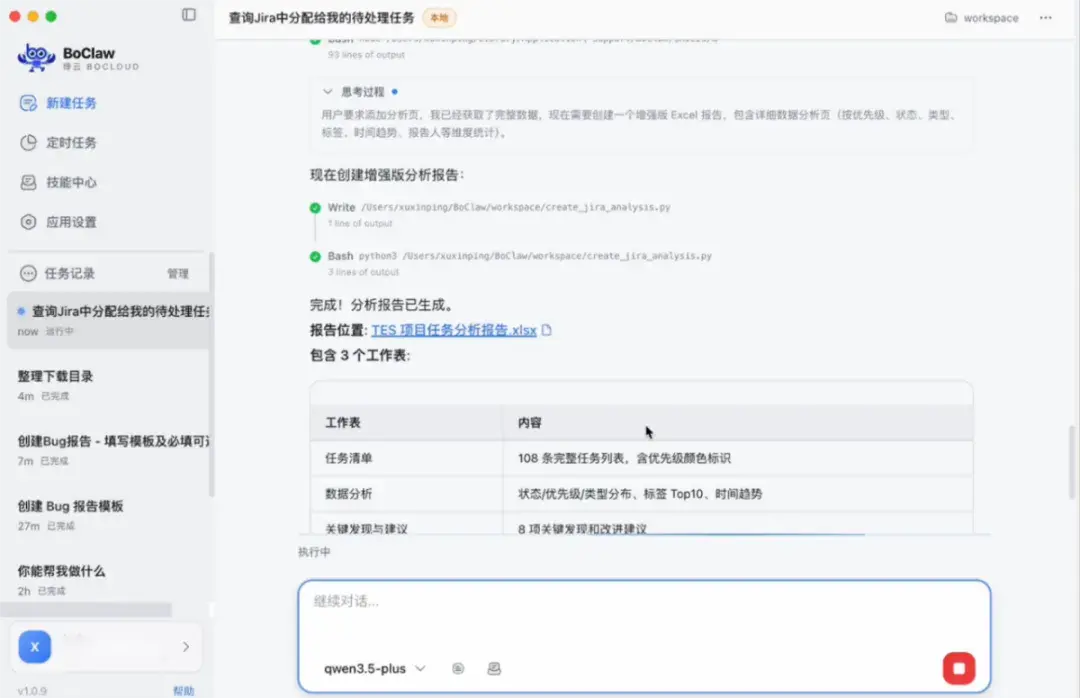Screen dimensions: 1080x698
Task: Click the Write step green check icon
Action: coord(315,207)
